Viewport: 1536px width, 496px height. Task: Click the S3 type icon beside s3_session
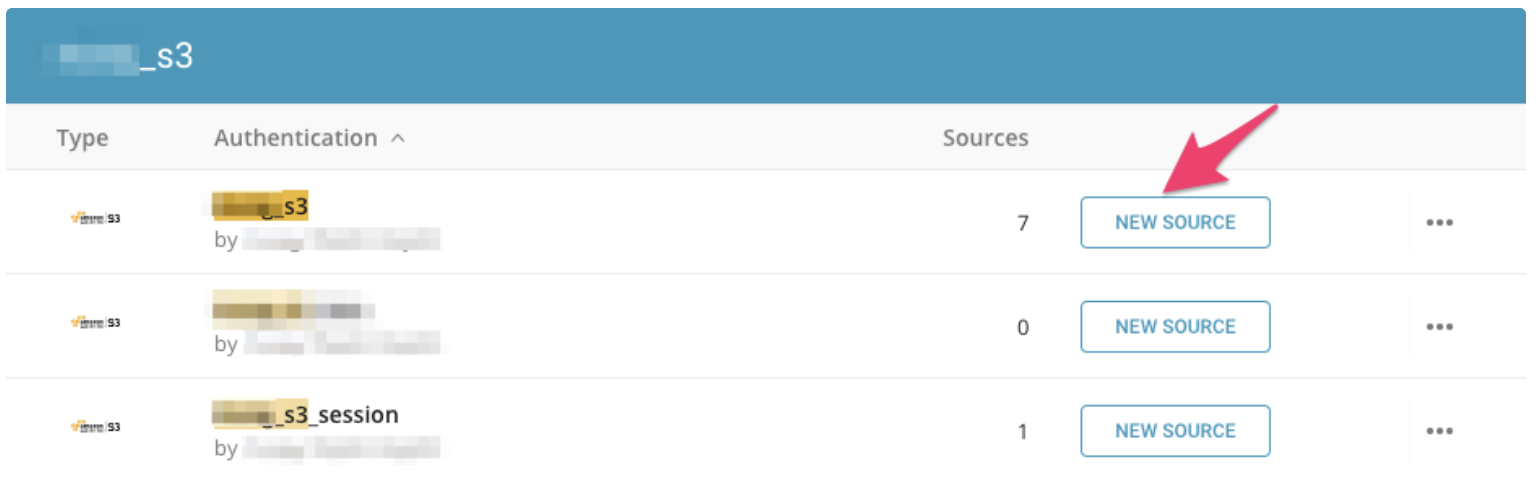pos(96,426)
